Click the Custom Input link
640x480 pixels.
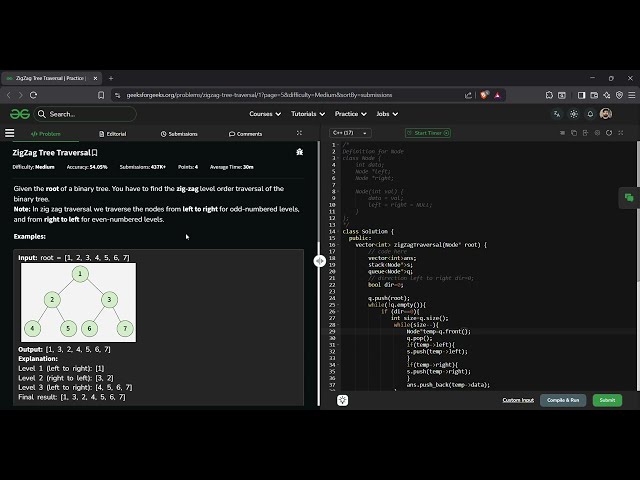point(518,400)
